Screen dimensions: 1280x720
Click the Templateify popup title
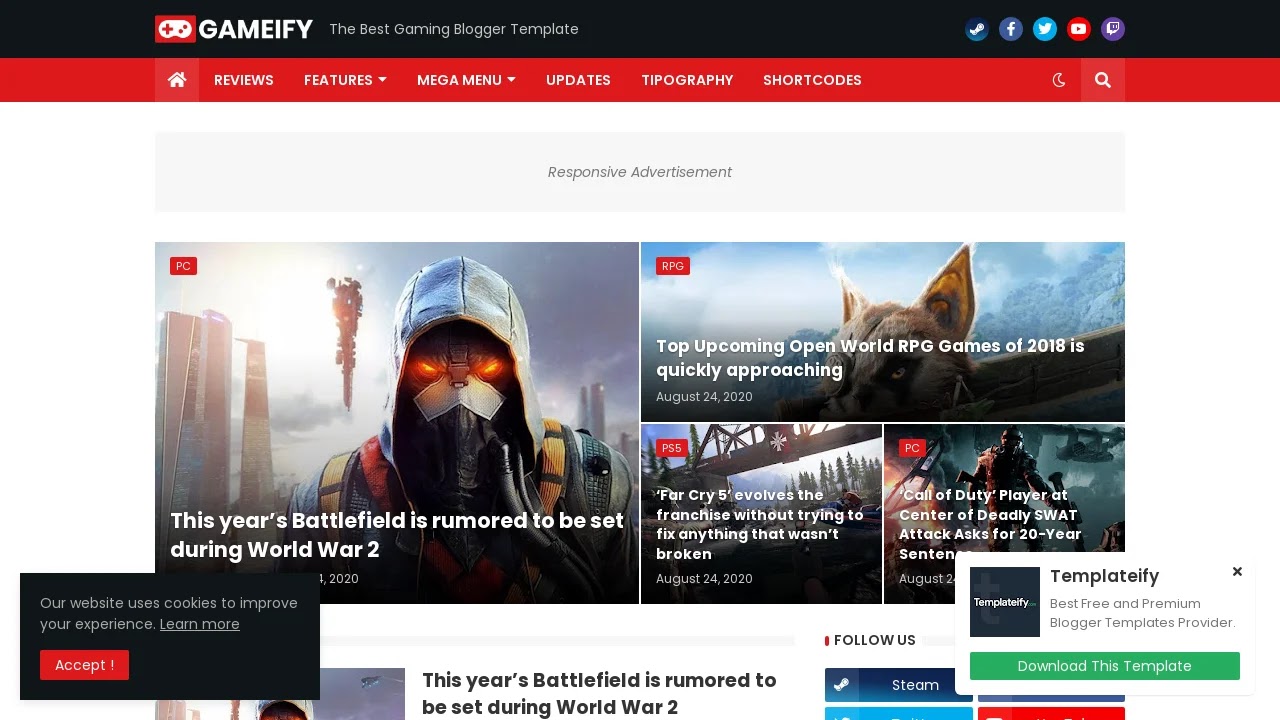(x=1104, y=576)
